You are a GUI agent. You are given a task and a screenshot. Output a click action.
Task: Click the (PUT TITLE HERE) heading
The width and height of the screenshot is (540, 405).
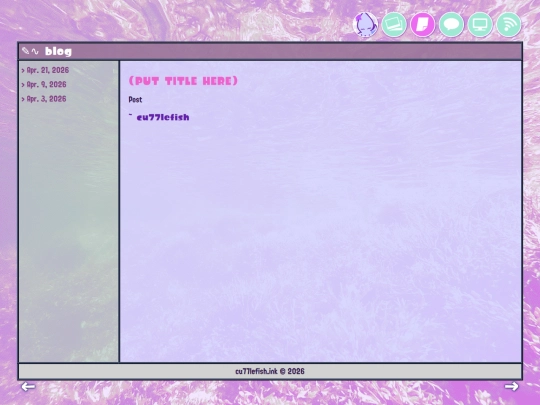coord(183,81)
